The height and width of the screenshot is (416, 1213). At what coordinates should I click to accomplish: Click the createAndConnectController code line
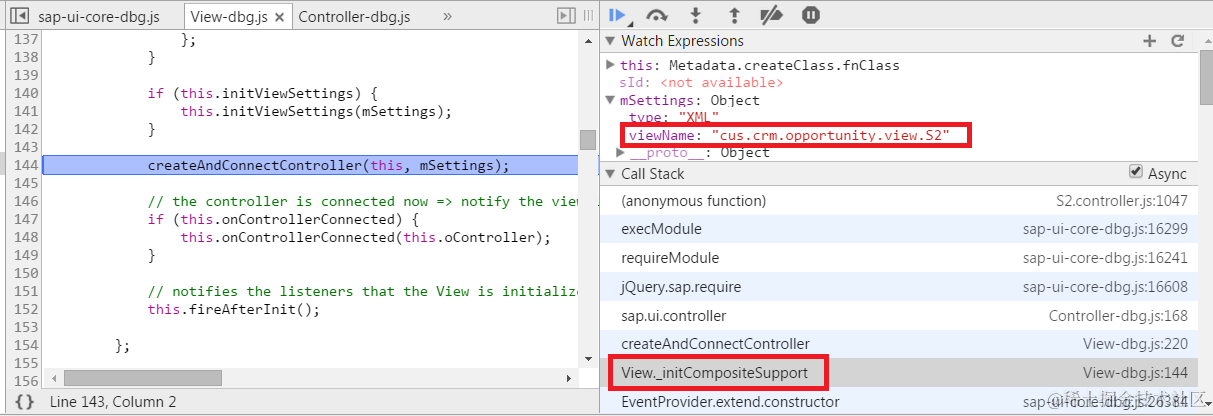click(x=328, y=165)
